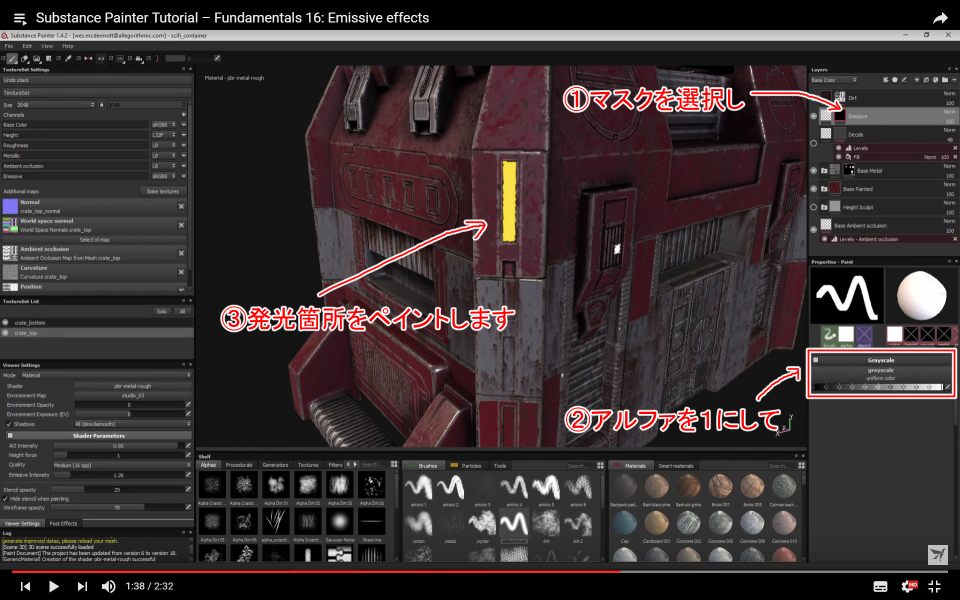Switch to Procedurals shelf tab
The image size is (960, 600).
coord(239,465)
